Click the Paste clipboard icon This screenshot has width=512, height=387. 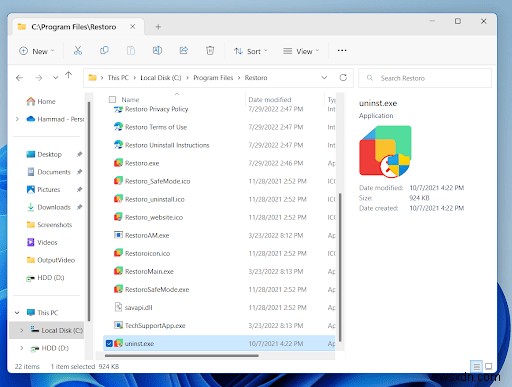click(131, 51)
